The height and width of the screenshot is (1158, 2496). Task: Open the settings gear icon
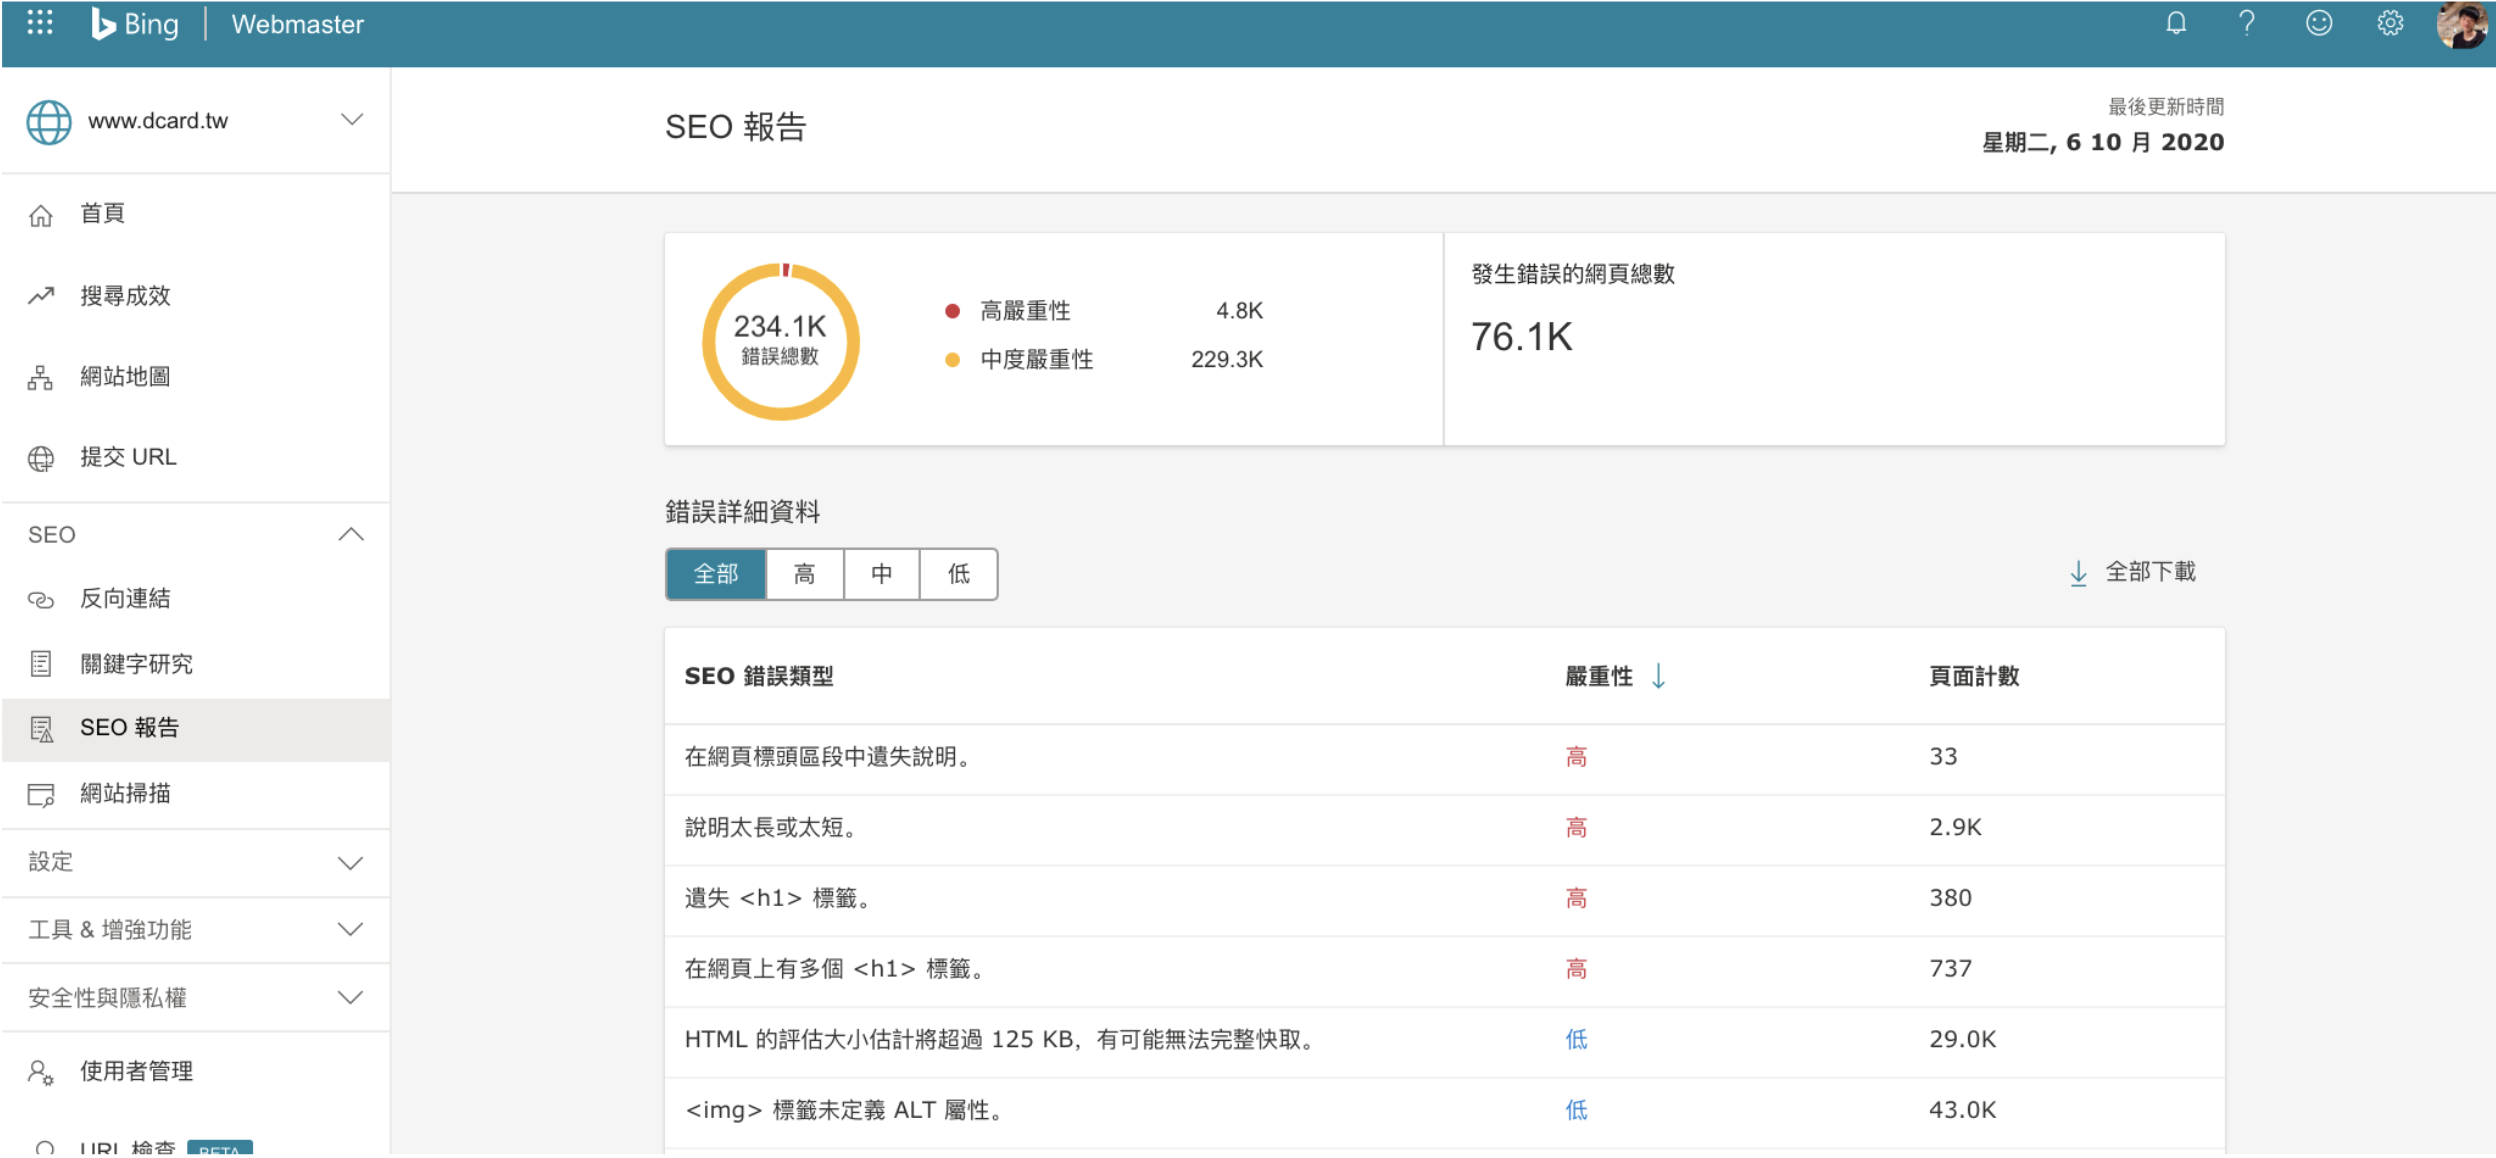[x=2389, y=23]
